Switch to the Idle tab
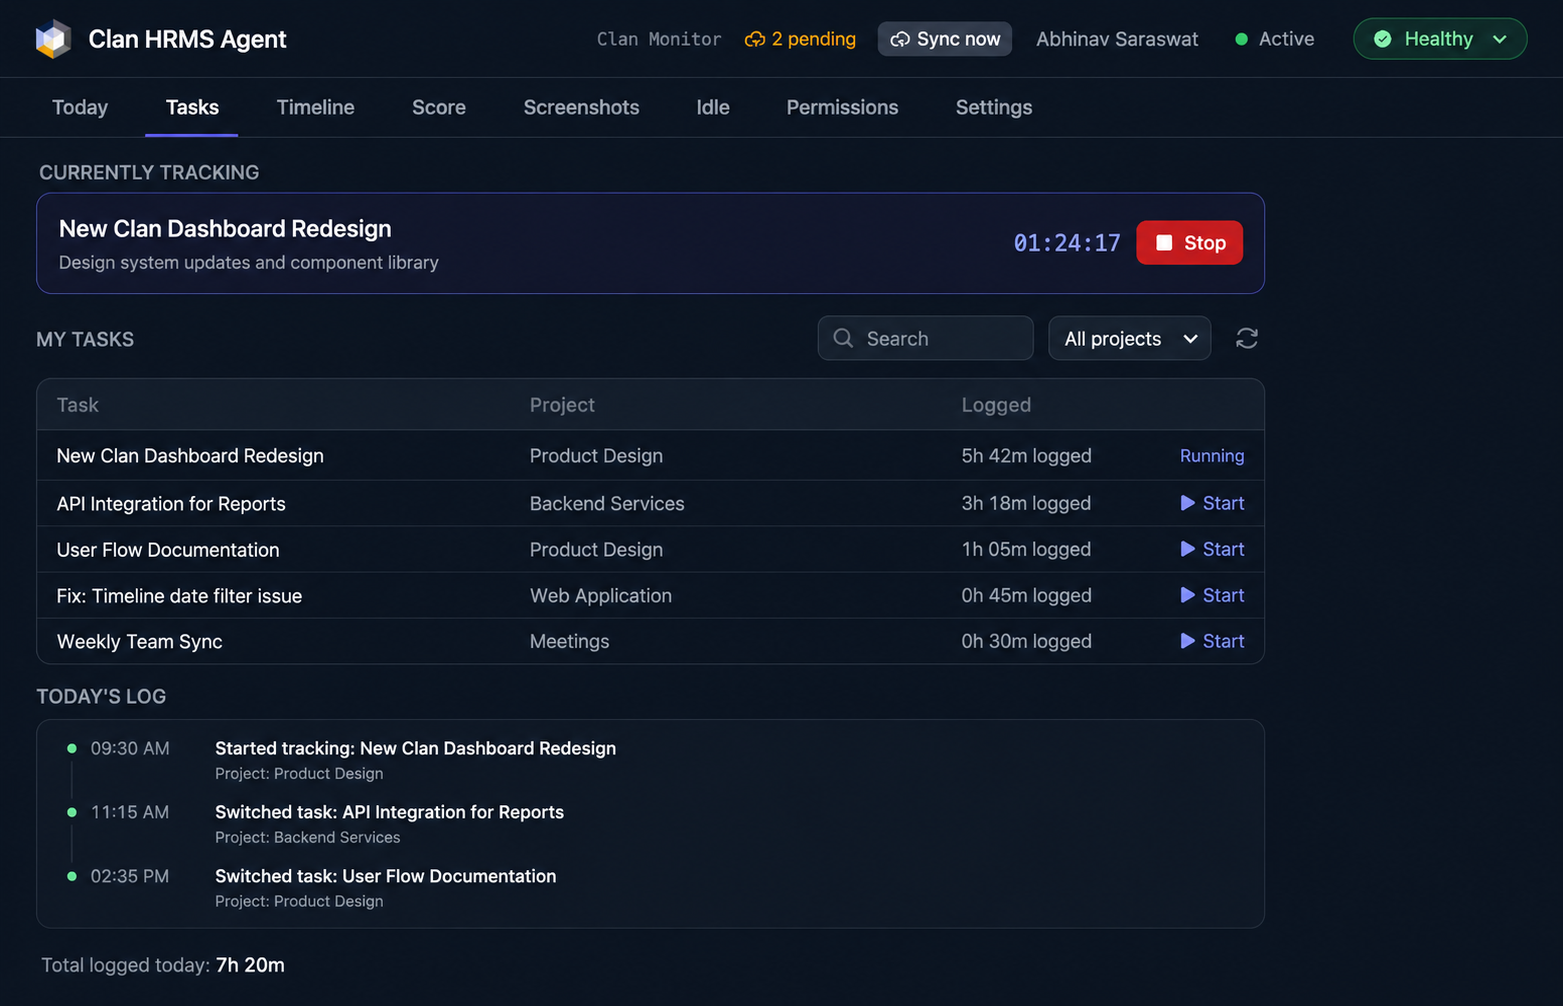Viewport: 1563px width, 1006px height. click(713, 107)
